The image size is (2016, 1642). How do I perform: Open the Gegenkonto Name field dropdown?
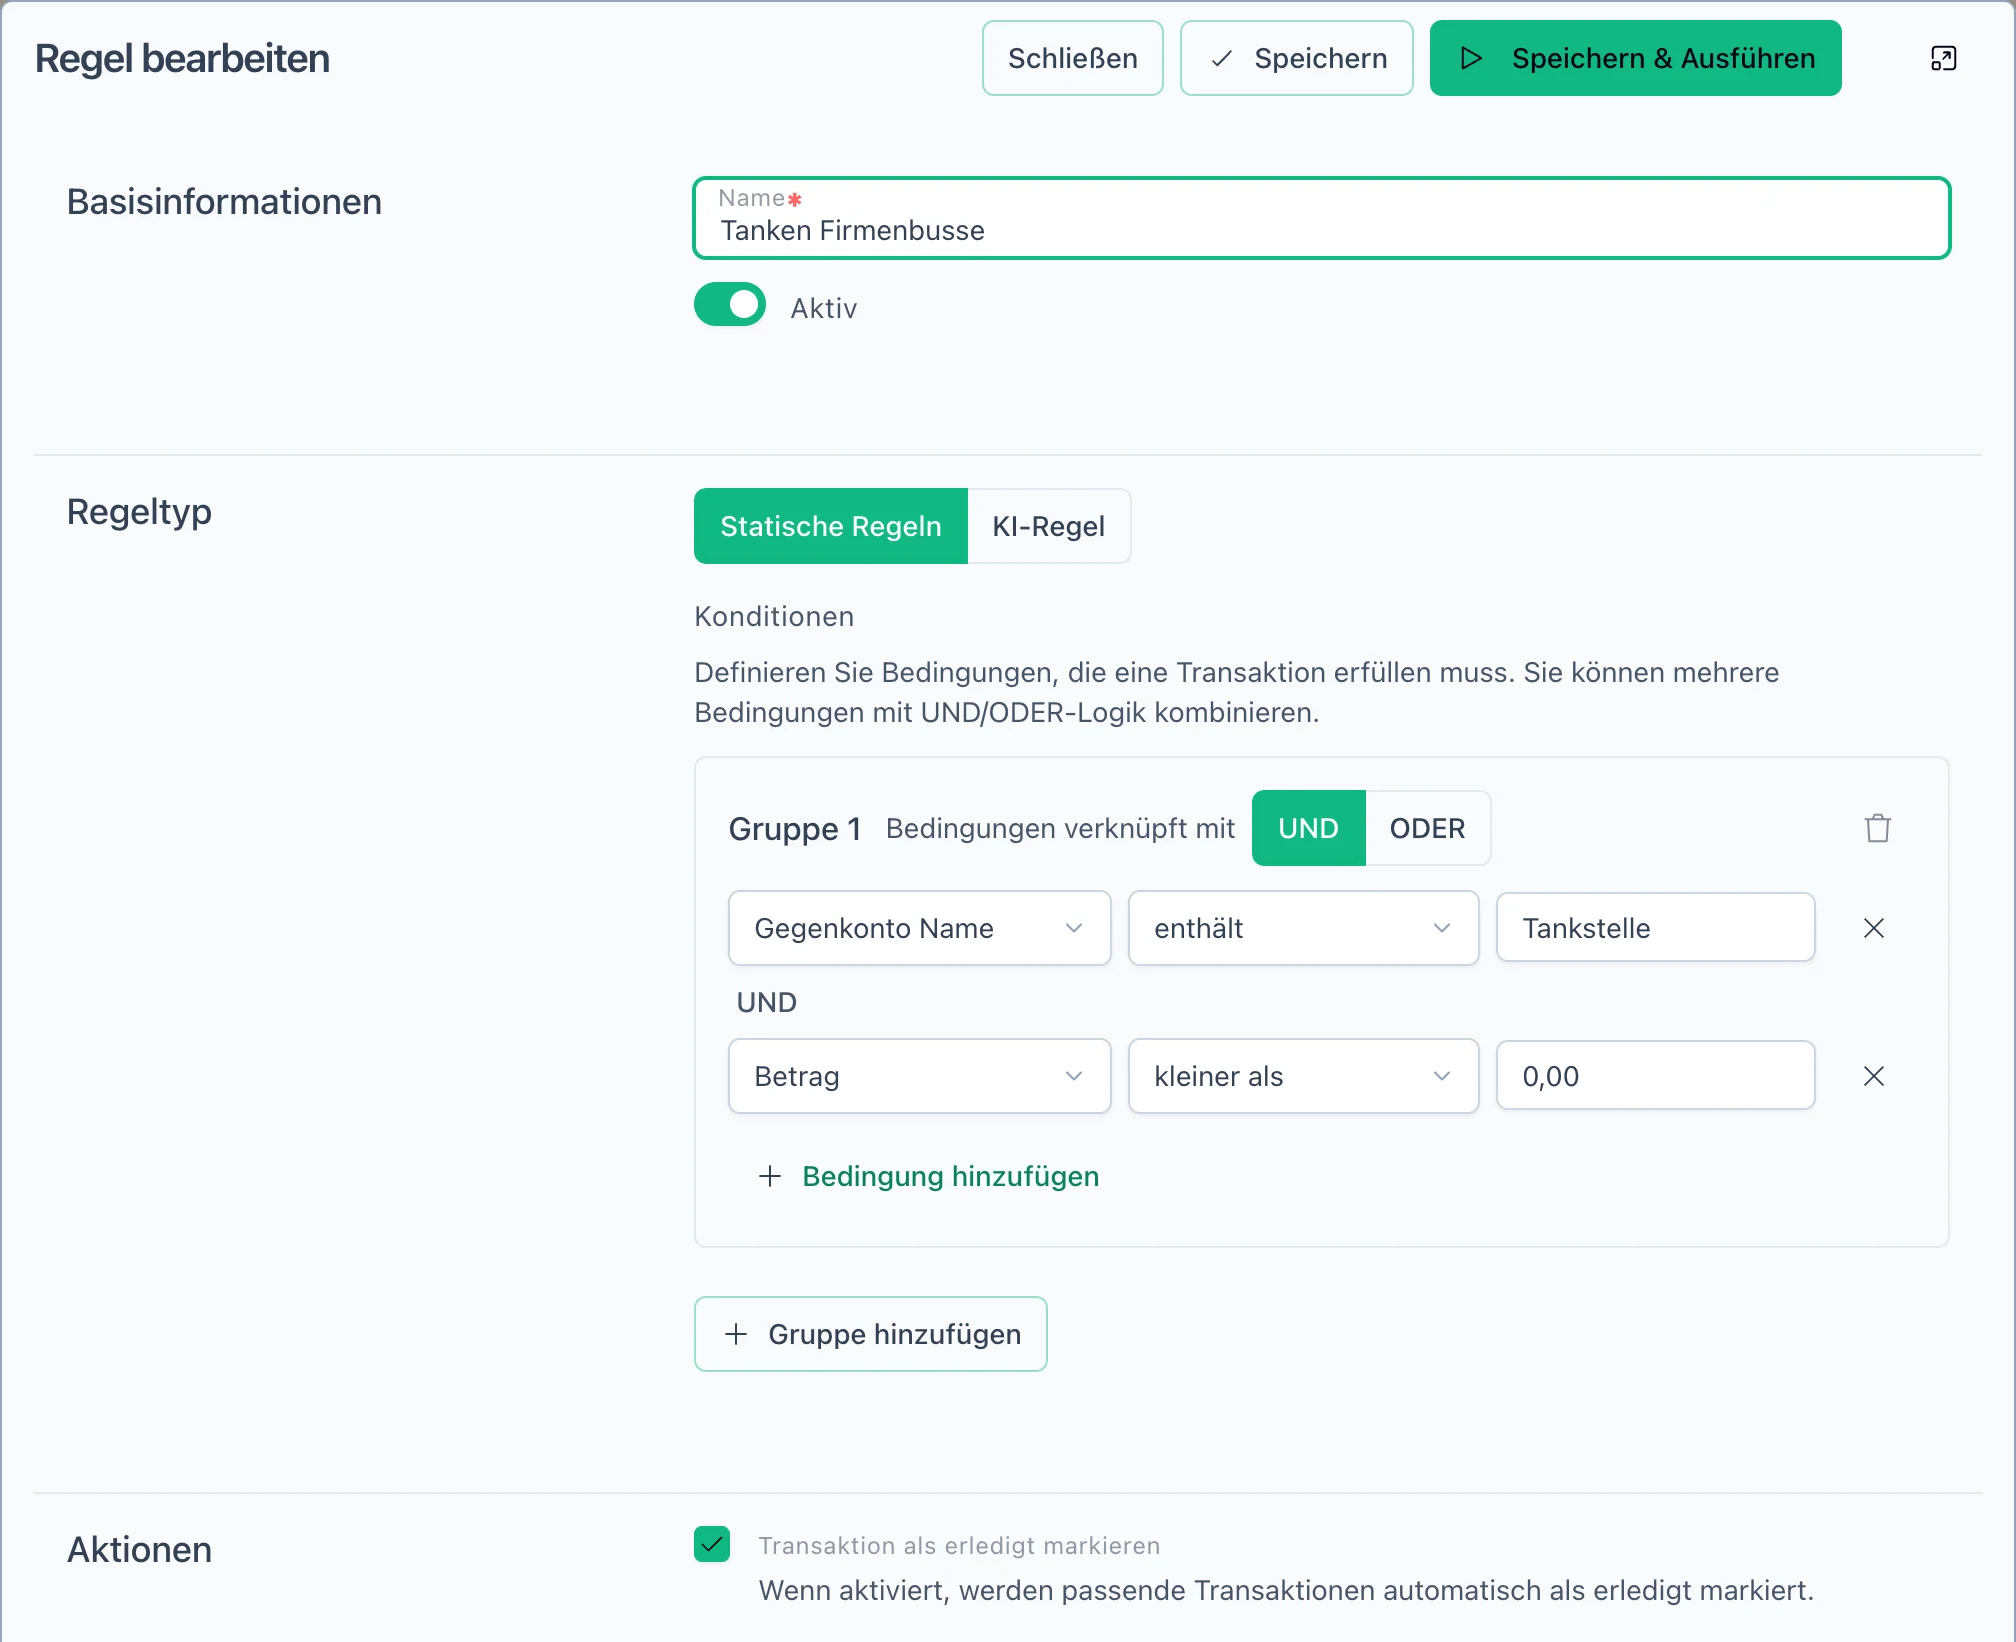point(919,928)
